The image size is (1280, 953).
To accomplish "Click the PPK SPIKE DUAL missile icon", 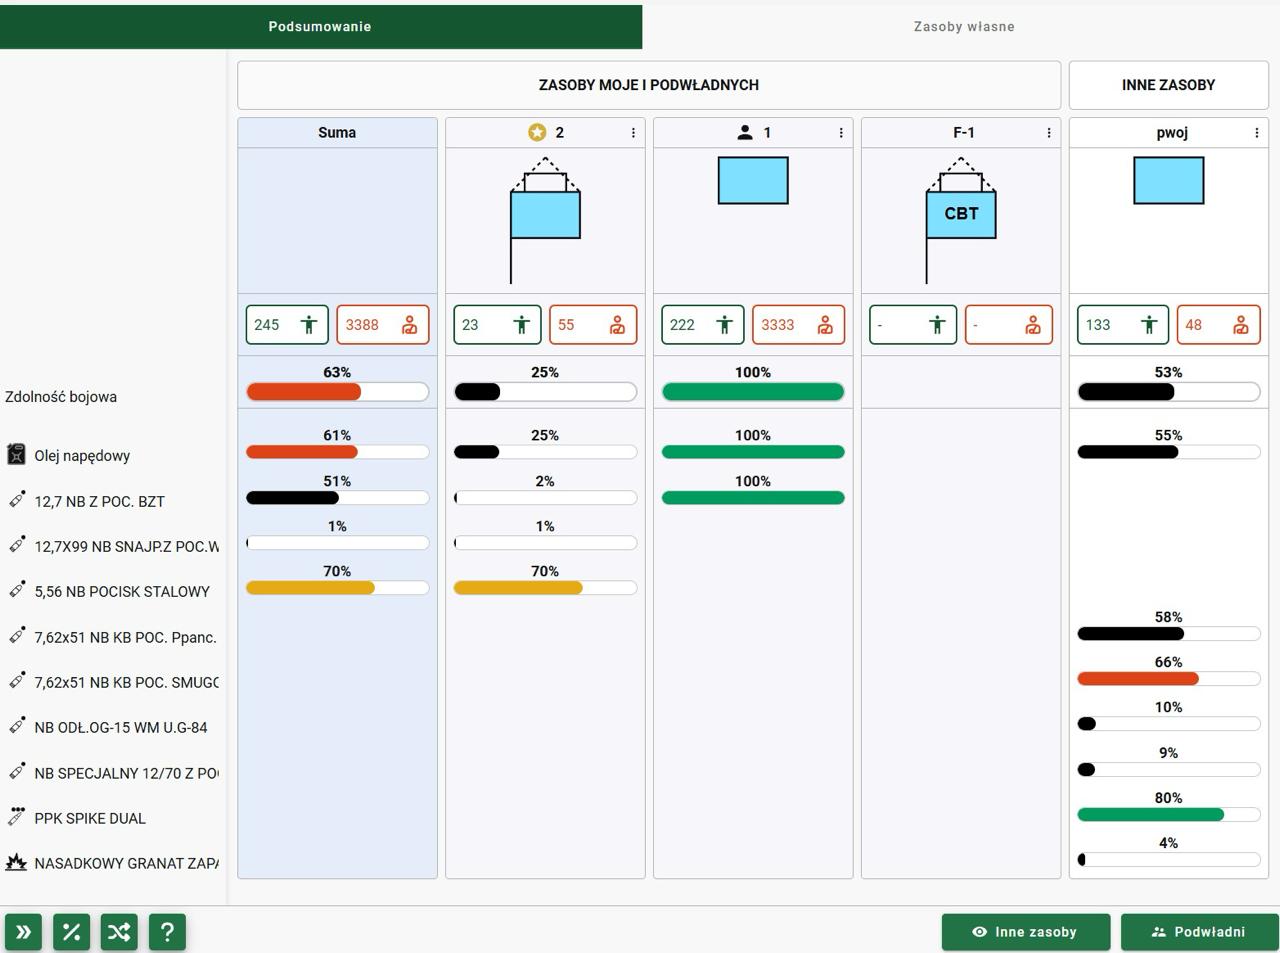I will (x=16, y=817).
